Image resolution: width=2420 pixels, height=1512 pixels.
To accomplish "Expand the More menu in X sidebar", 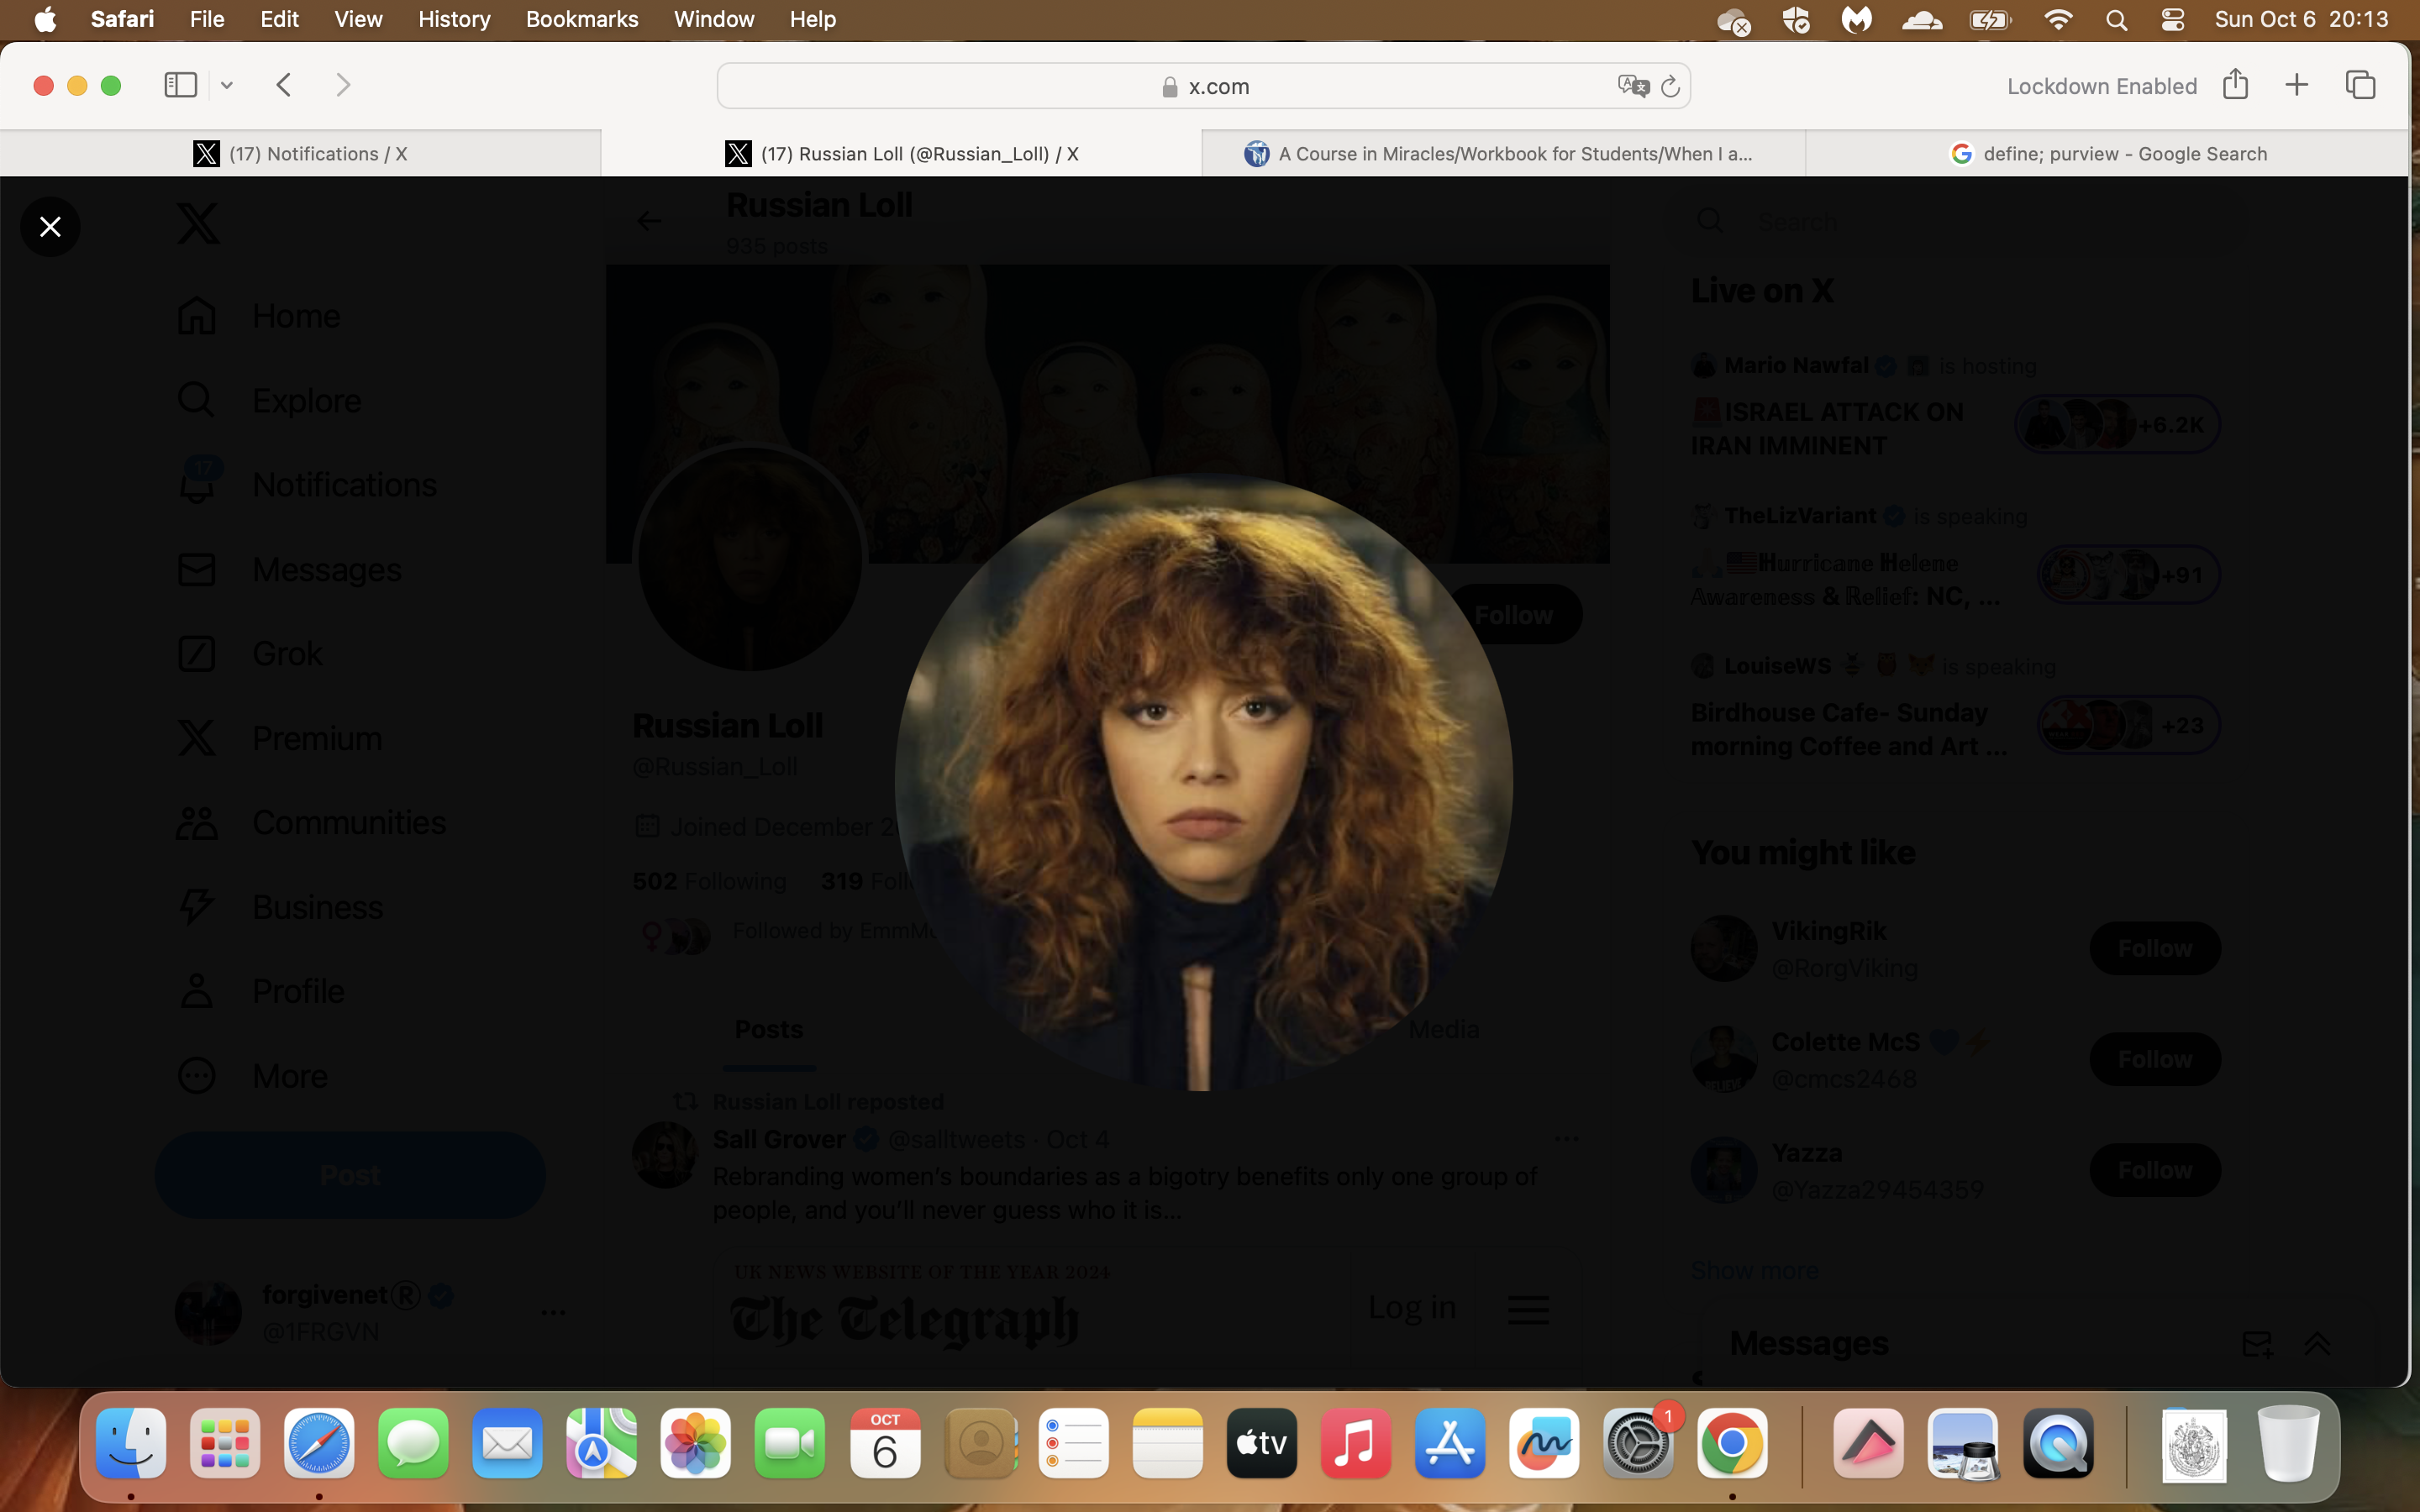I will coord(251,1076).
